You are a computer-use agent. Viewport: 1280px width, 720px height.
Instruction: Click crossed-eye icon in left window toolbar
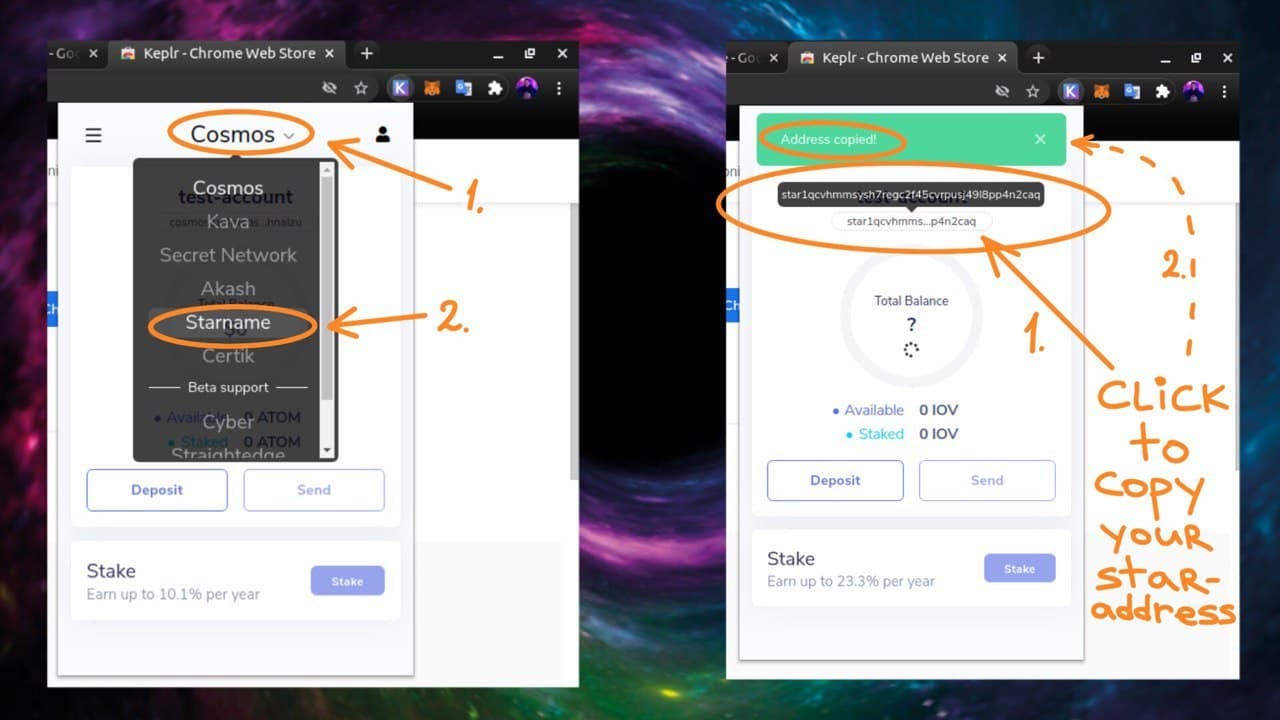coord(329,88)
